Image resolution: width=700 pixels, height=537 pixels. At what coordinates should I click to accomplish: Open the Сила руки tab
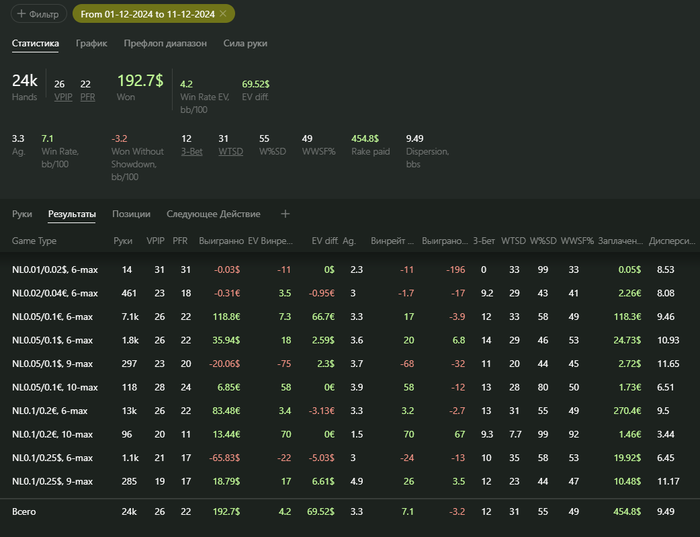coord(245,44)
